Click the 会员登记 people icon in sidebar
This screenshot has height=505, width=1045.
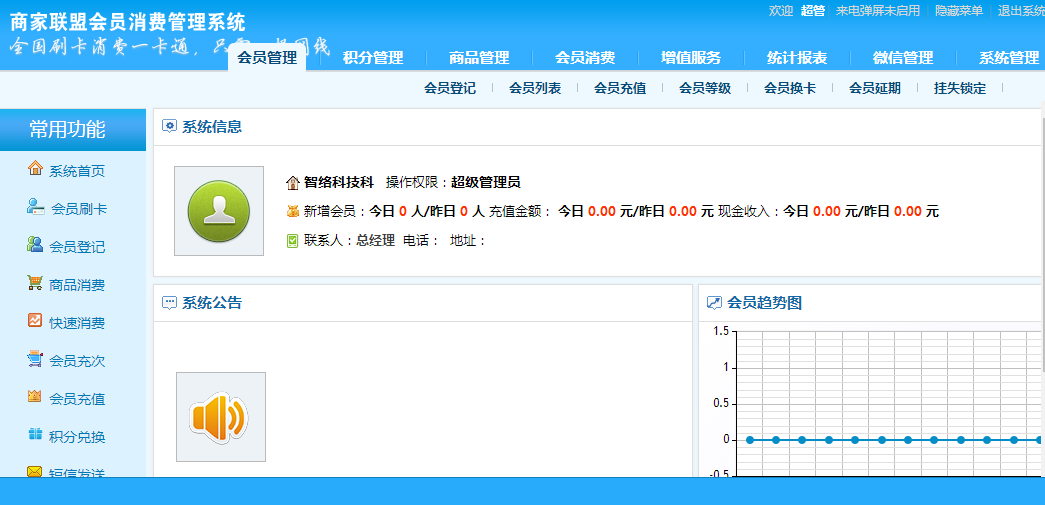point(35,245)
